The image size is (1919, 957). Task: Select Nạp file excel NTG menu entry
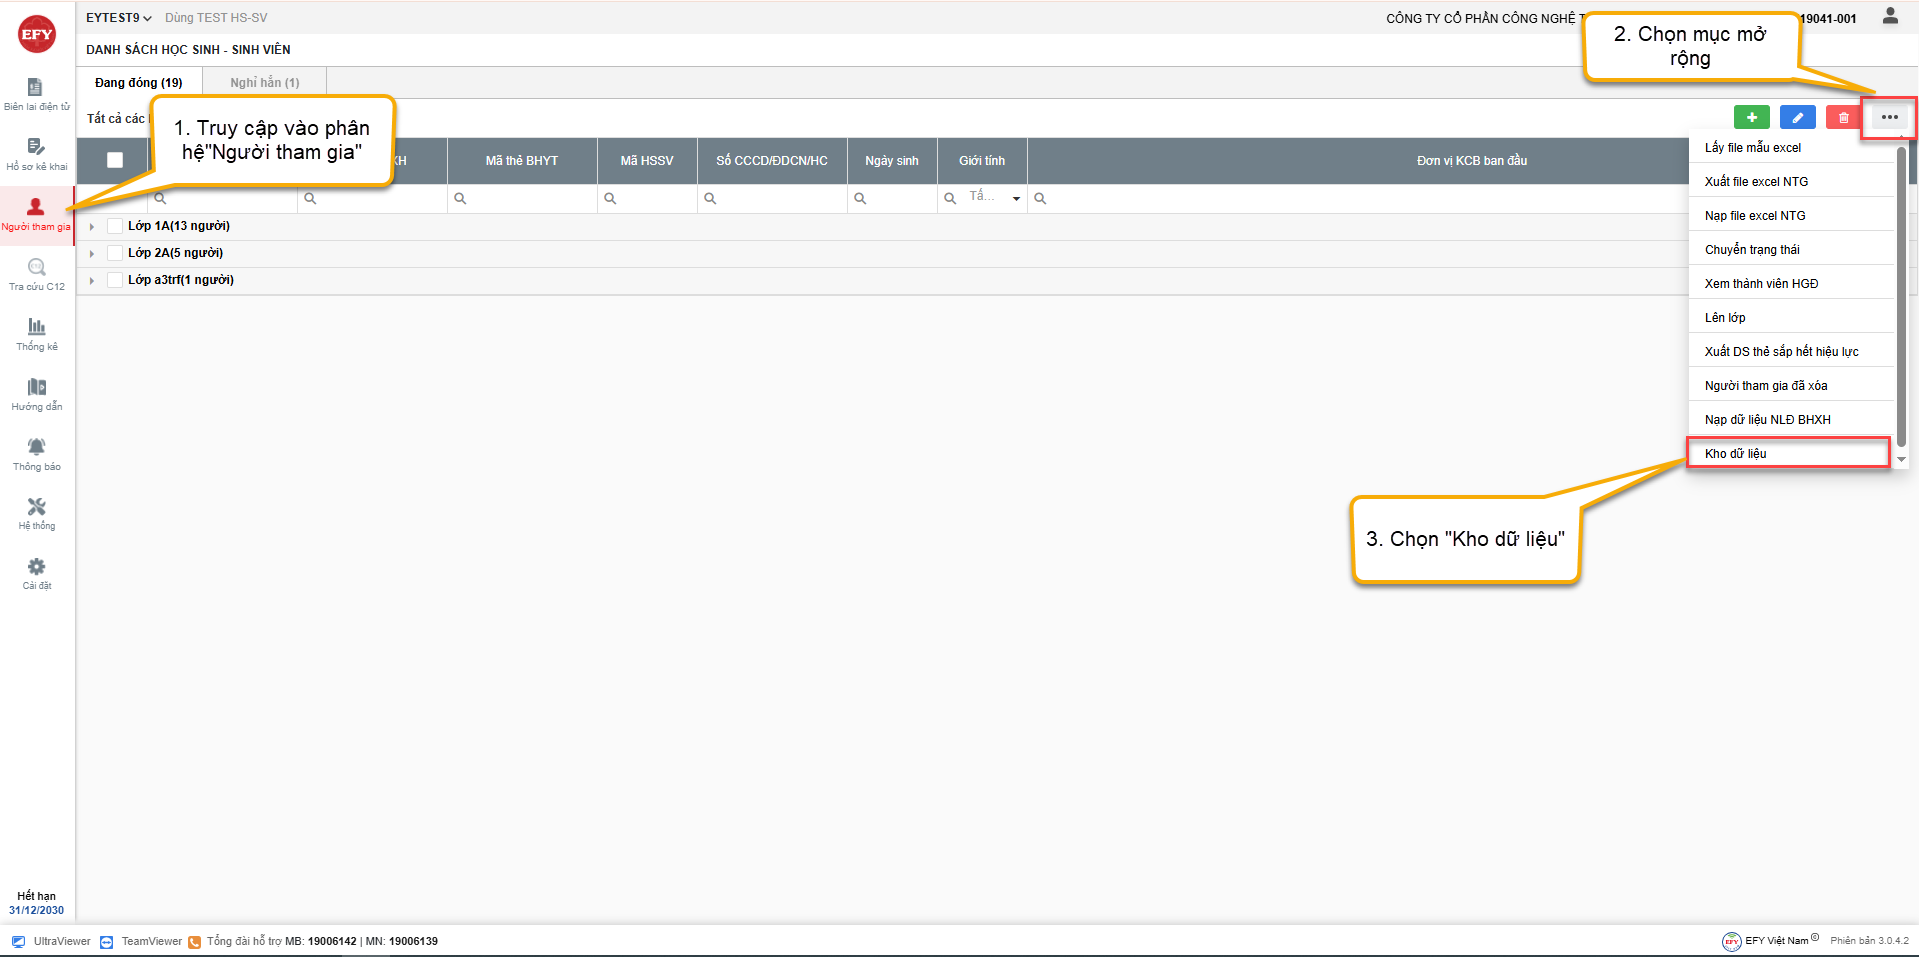click(x=1792, y=216)
